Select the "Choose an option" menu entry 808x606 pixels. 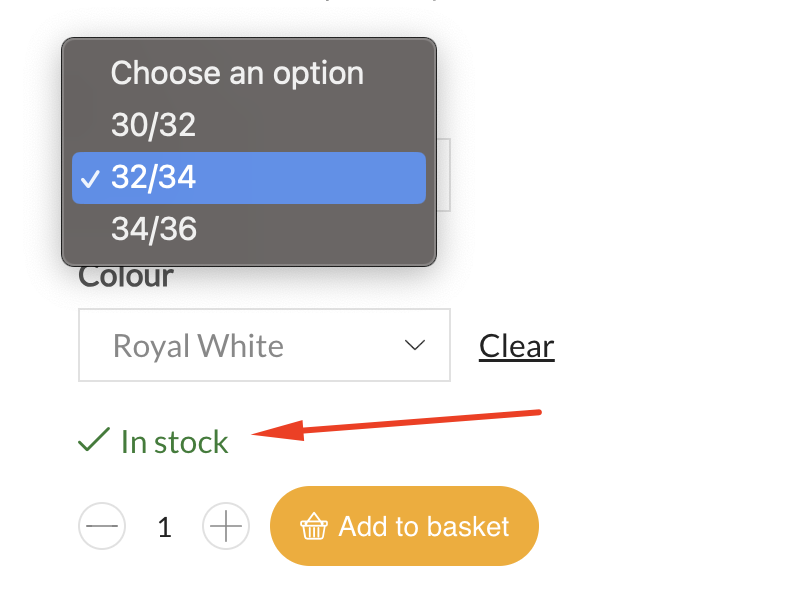point(249,73)
